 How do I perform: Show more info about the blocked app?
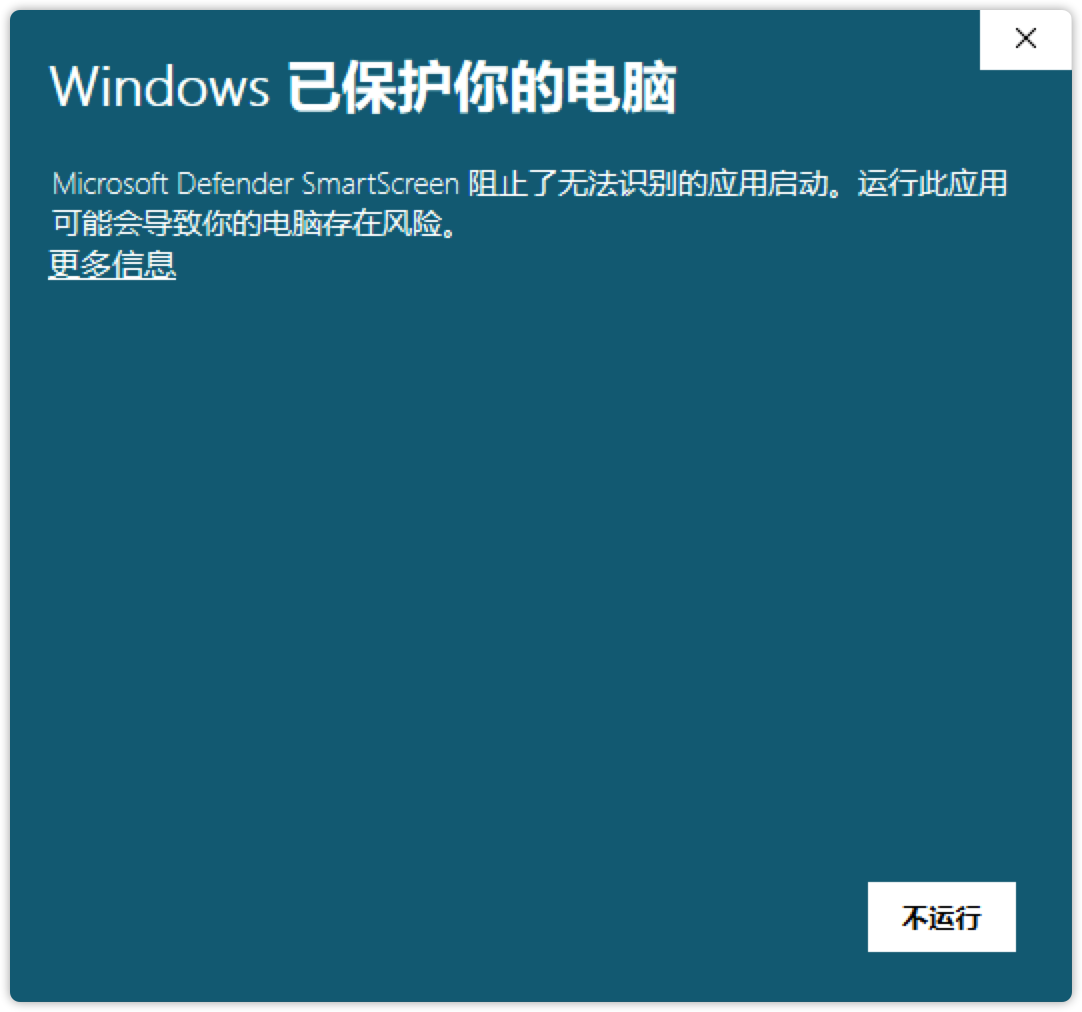point(112,264)
